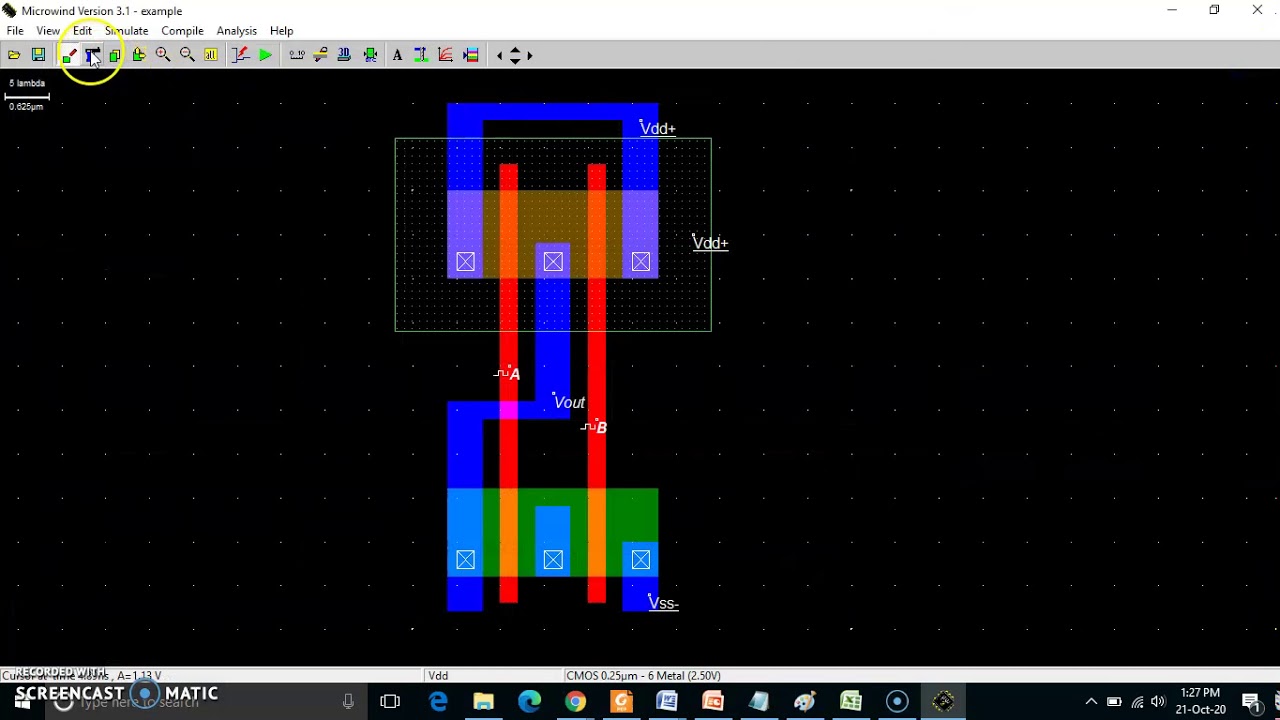Image resolution: width=1280 pixels, height=720 pixels.
Task: Select the draw box tool
Action: coord(69,55)
